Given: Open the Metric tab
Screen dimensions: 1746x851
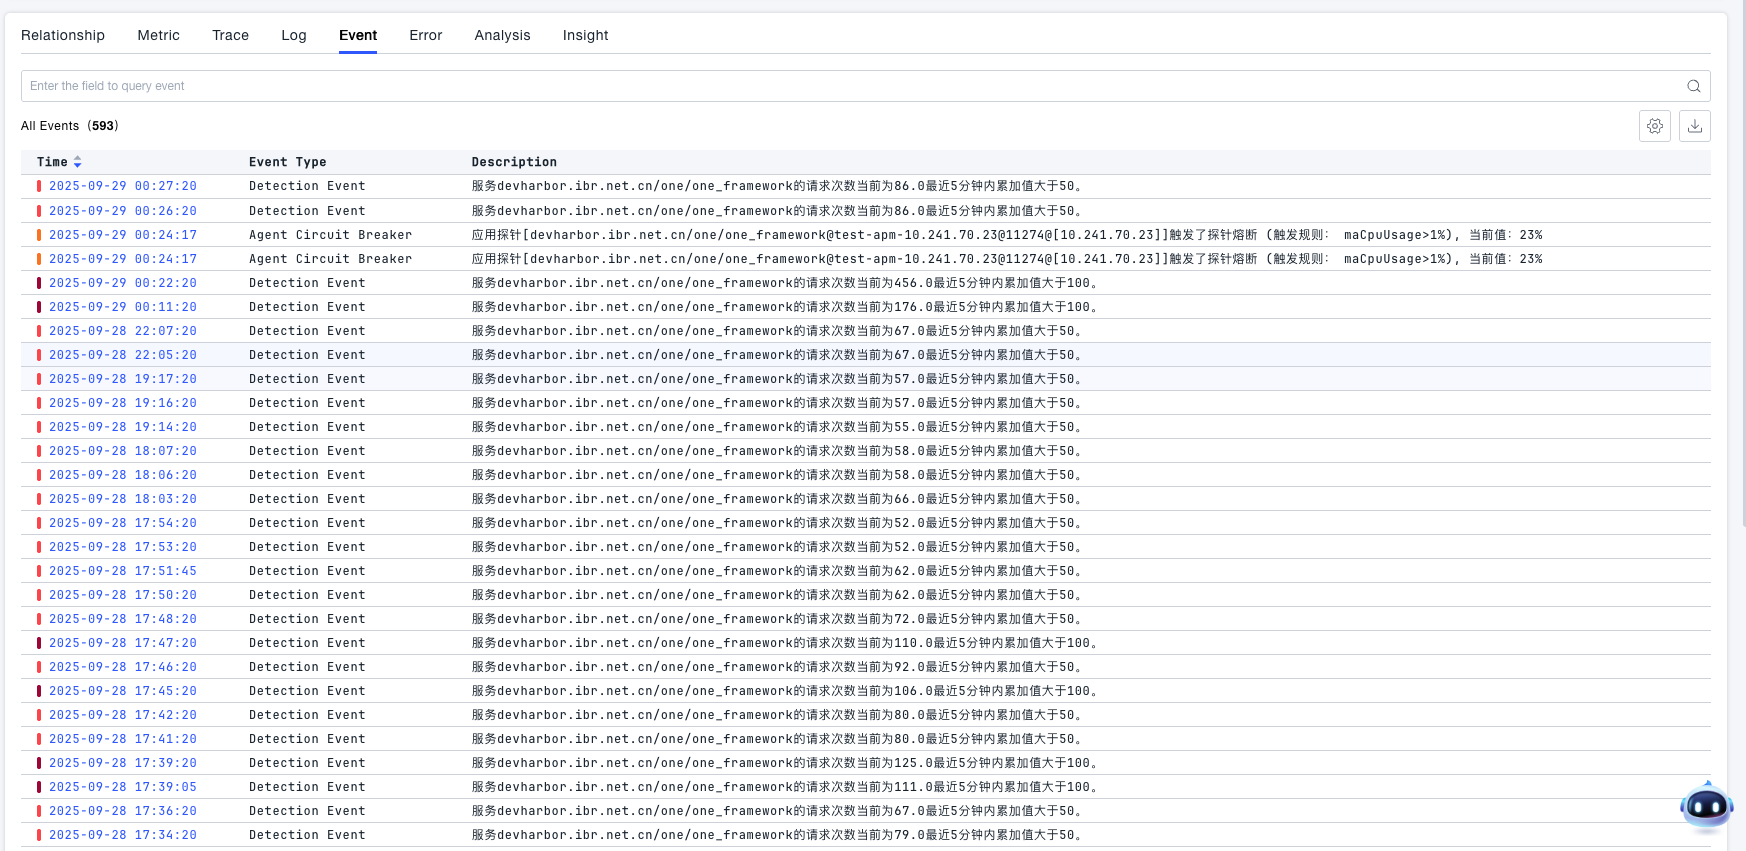Looking at the screenshot, I should [158, 35].
